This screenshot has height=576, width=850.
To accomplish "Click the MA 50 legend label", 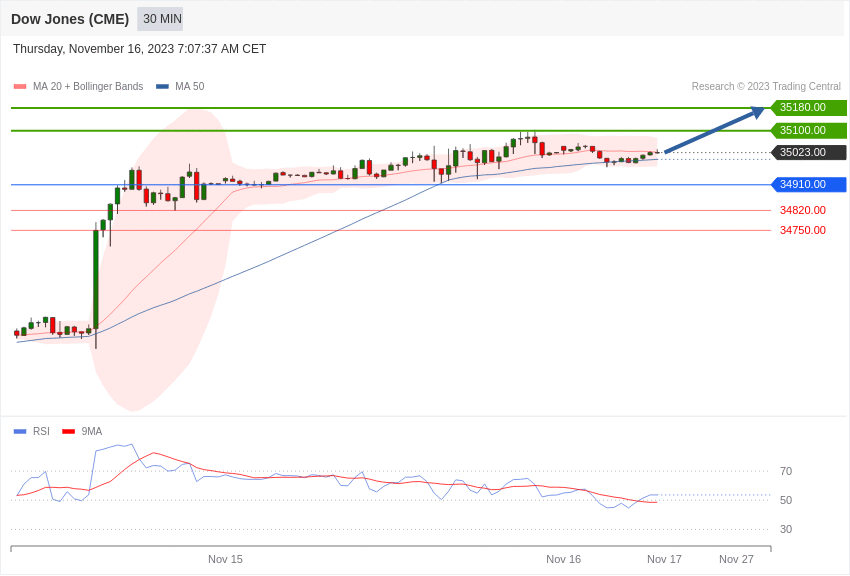I will (190, 87).
